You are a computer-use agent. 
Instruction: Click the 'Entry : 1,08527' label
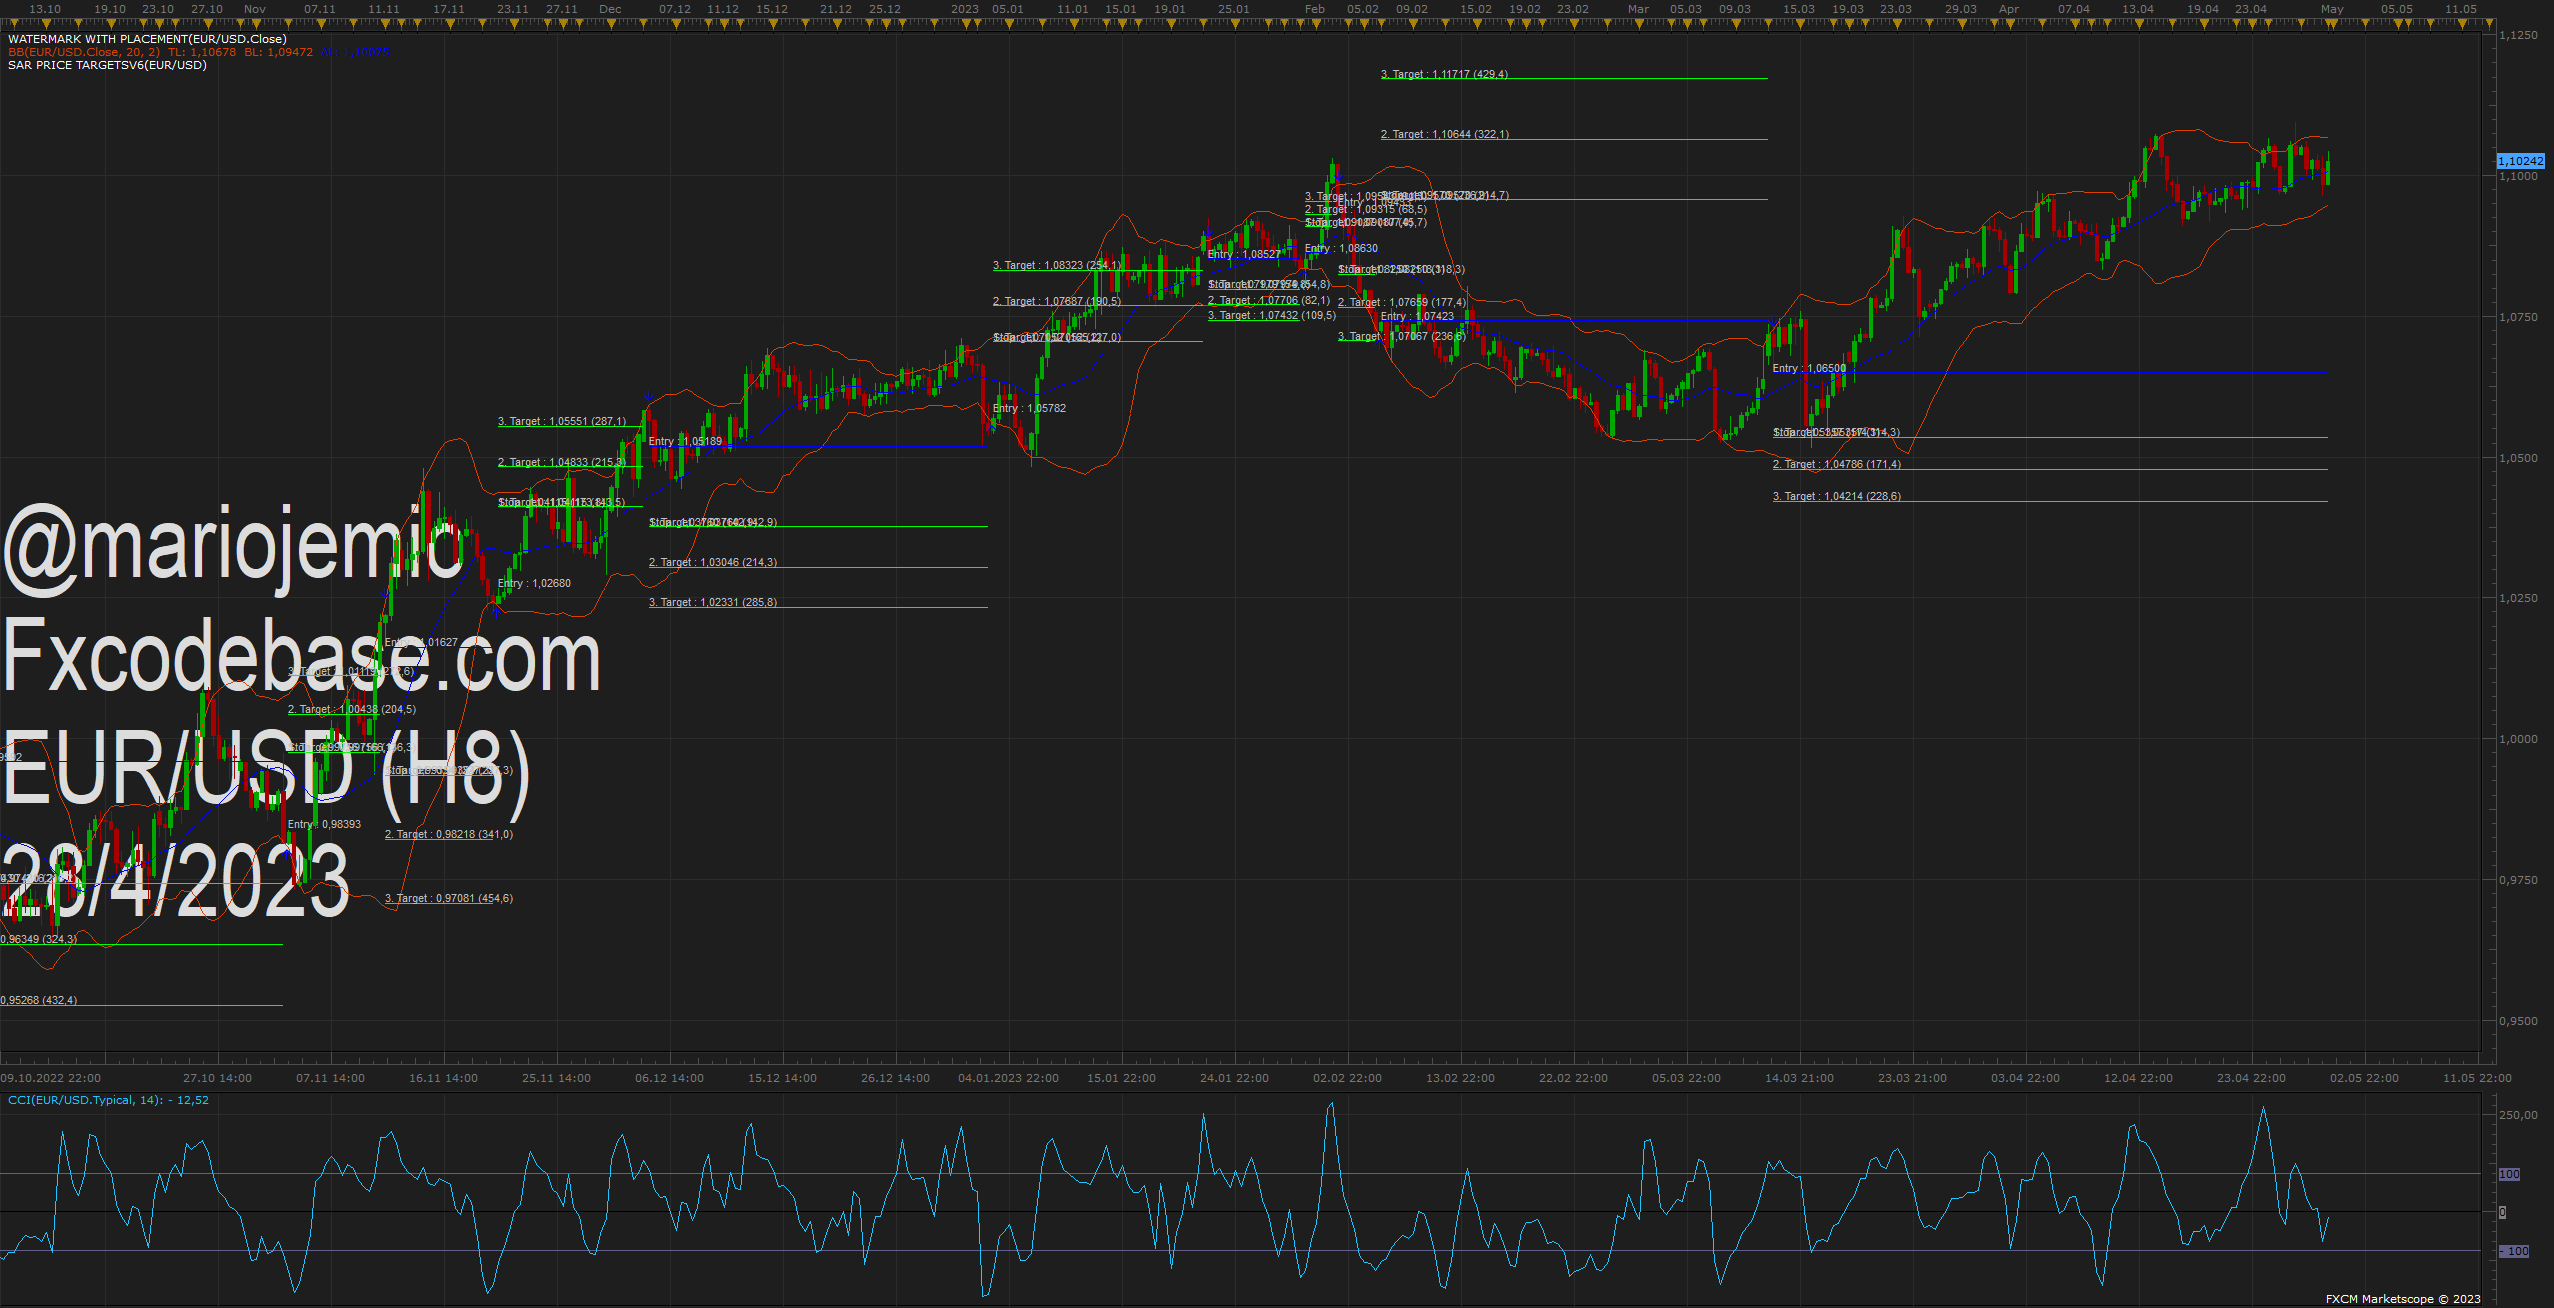1244,255
